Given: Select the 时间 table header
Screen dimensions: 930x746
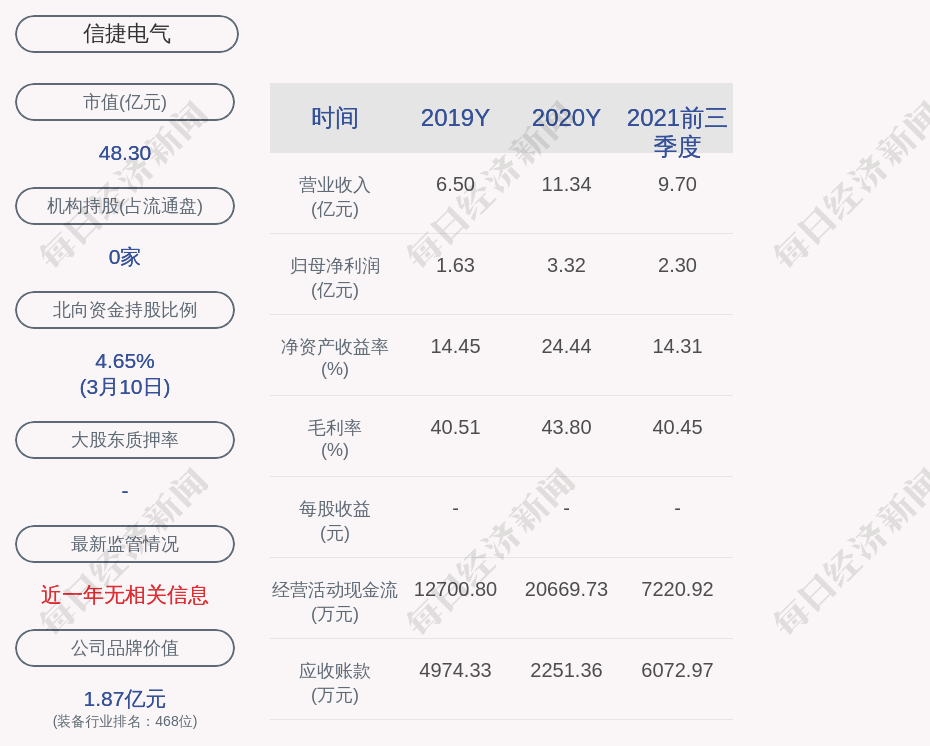Looking at the screenshot, I should pos(335,118).
